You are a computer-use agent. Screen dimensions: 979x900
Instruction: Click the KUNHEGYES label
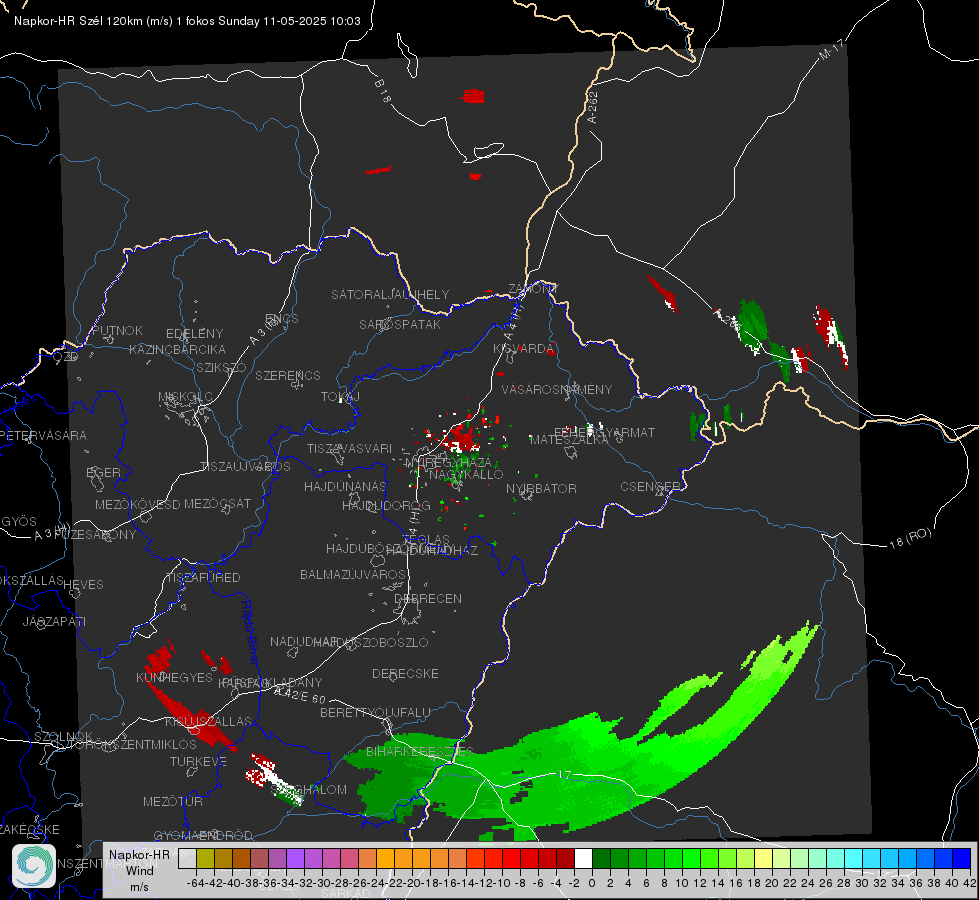(174, 678)
